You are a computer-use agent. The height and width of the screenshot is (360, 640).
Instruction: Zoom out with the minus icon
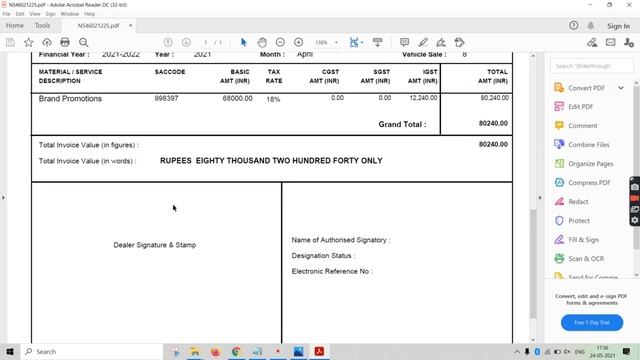280,42
